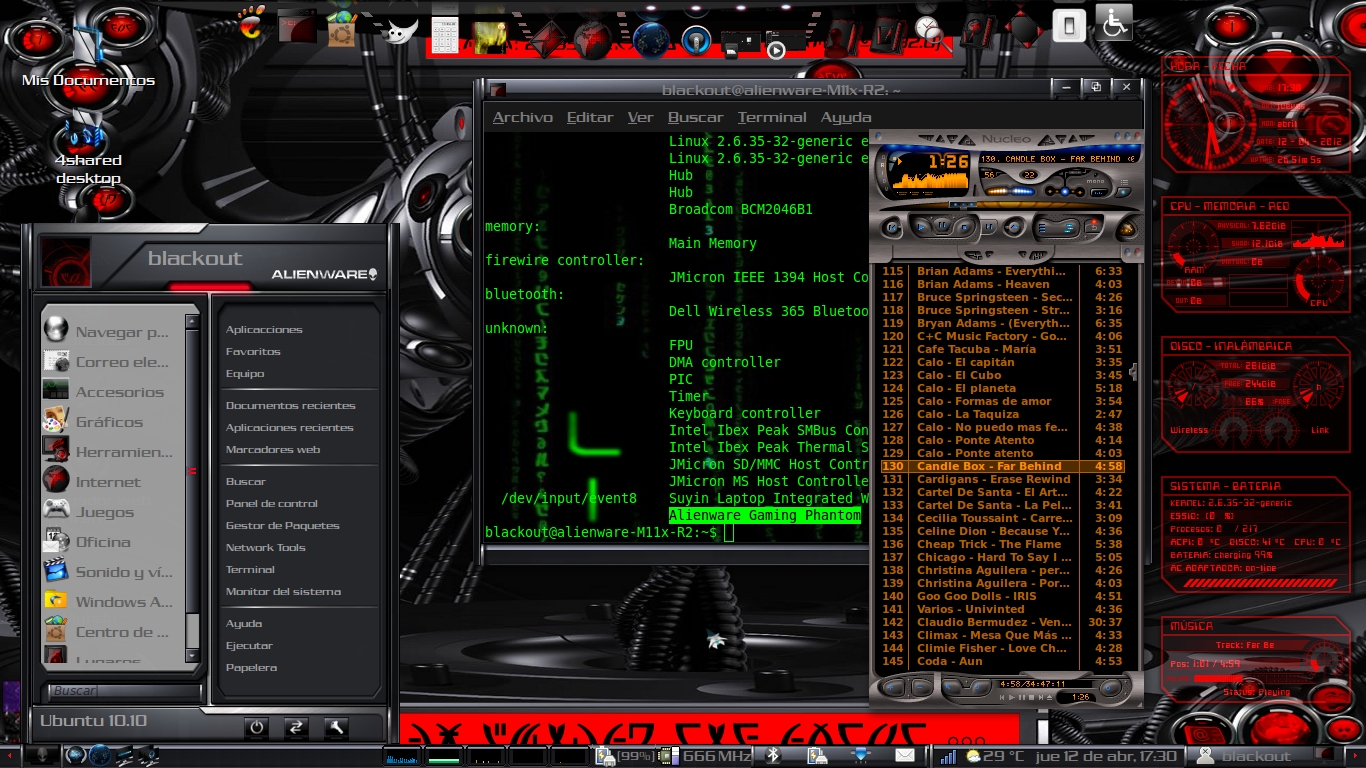
Task: Pause the Candle Box track
Action: click(942, 225)
